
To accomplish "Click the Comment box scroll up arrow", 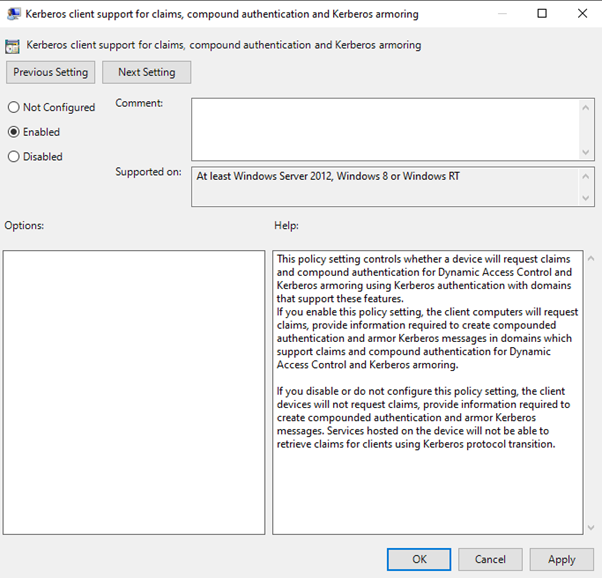I will point(585,108).
